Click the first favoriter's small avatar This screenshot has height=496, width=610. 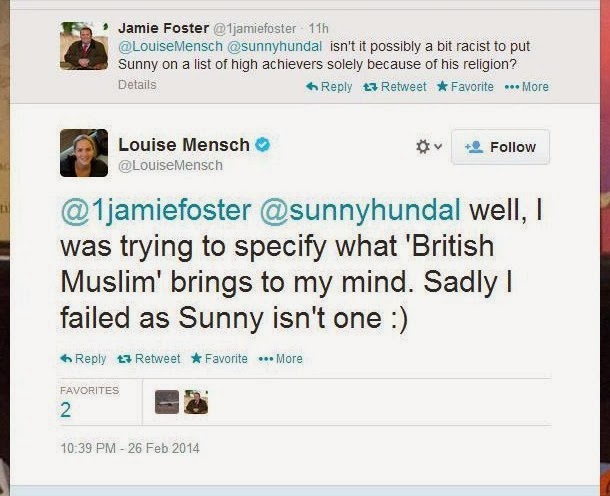click(x=167, y=402)
